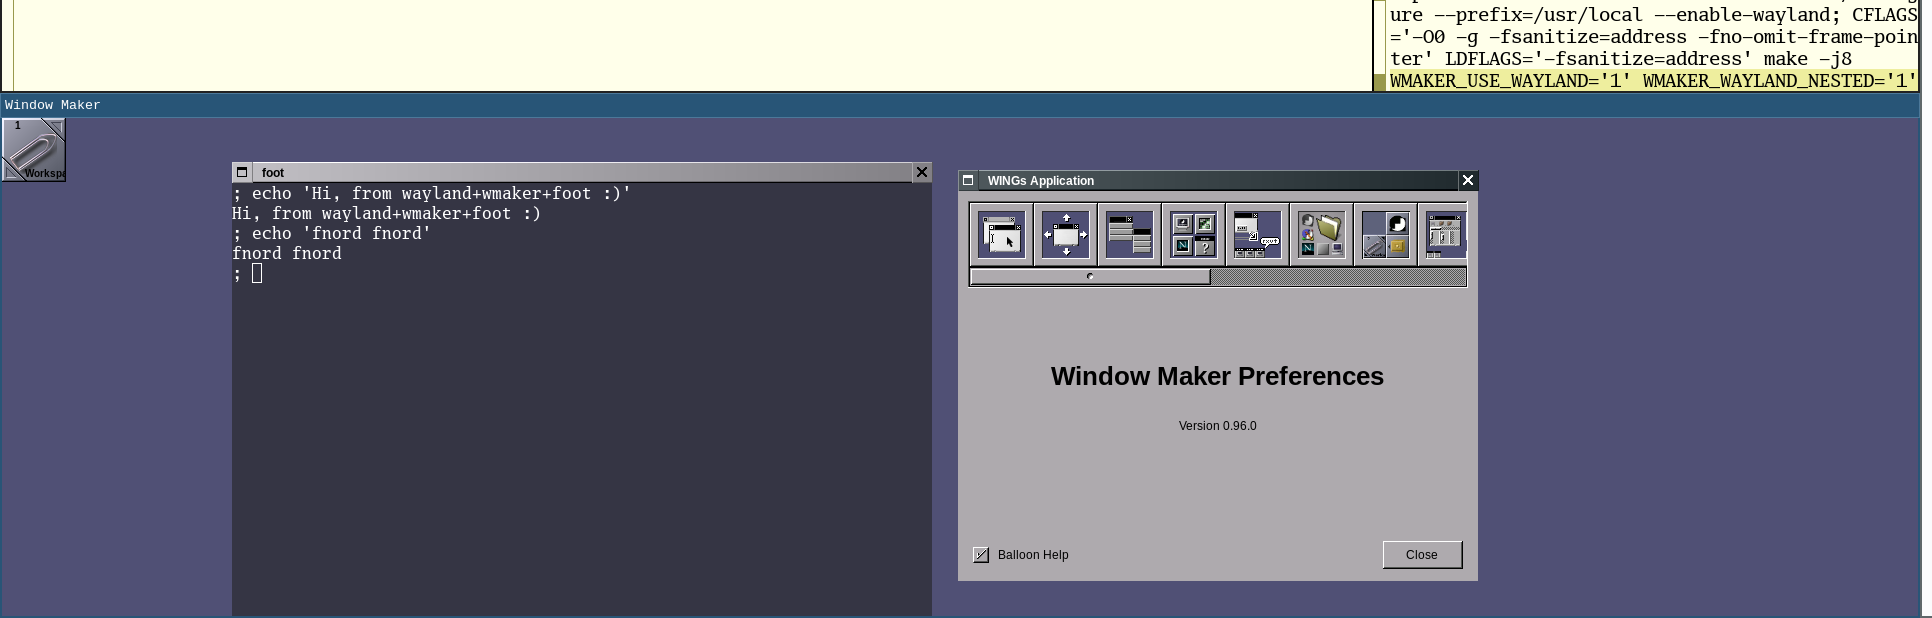Viewport: 1932px width, 618px height.
Task: Toggle the Balloon Help checkbox
Action: [981, 555]
